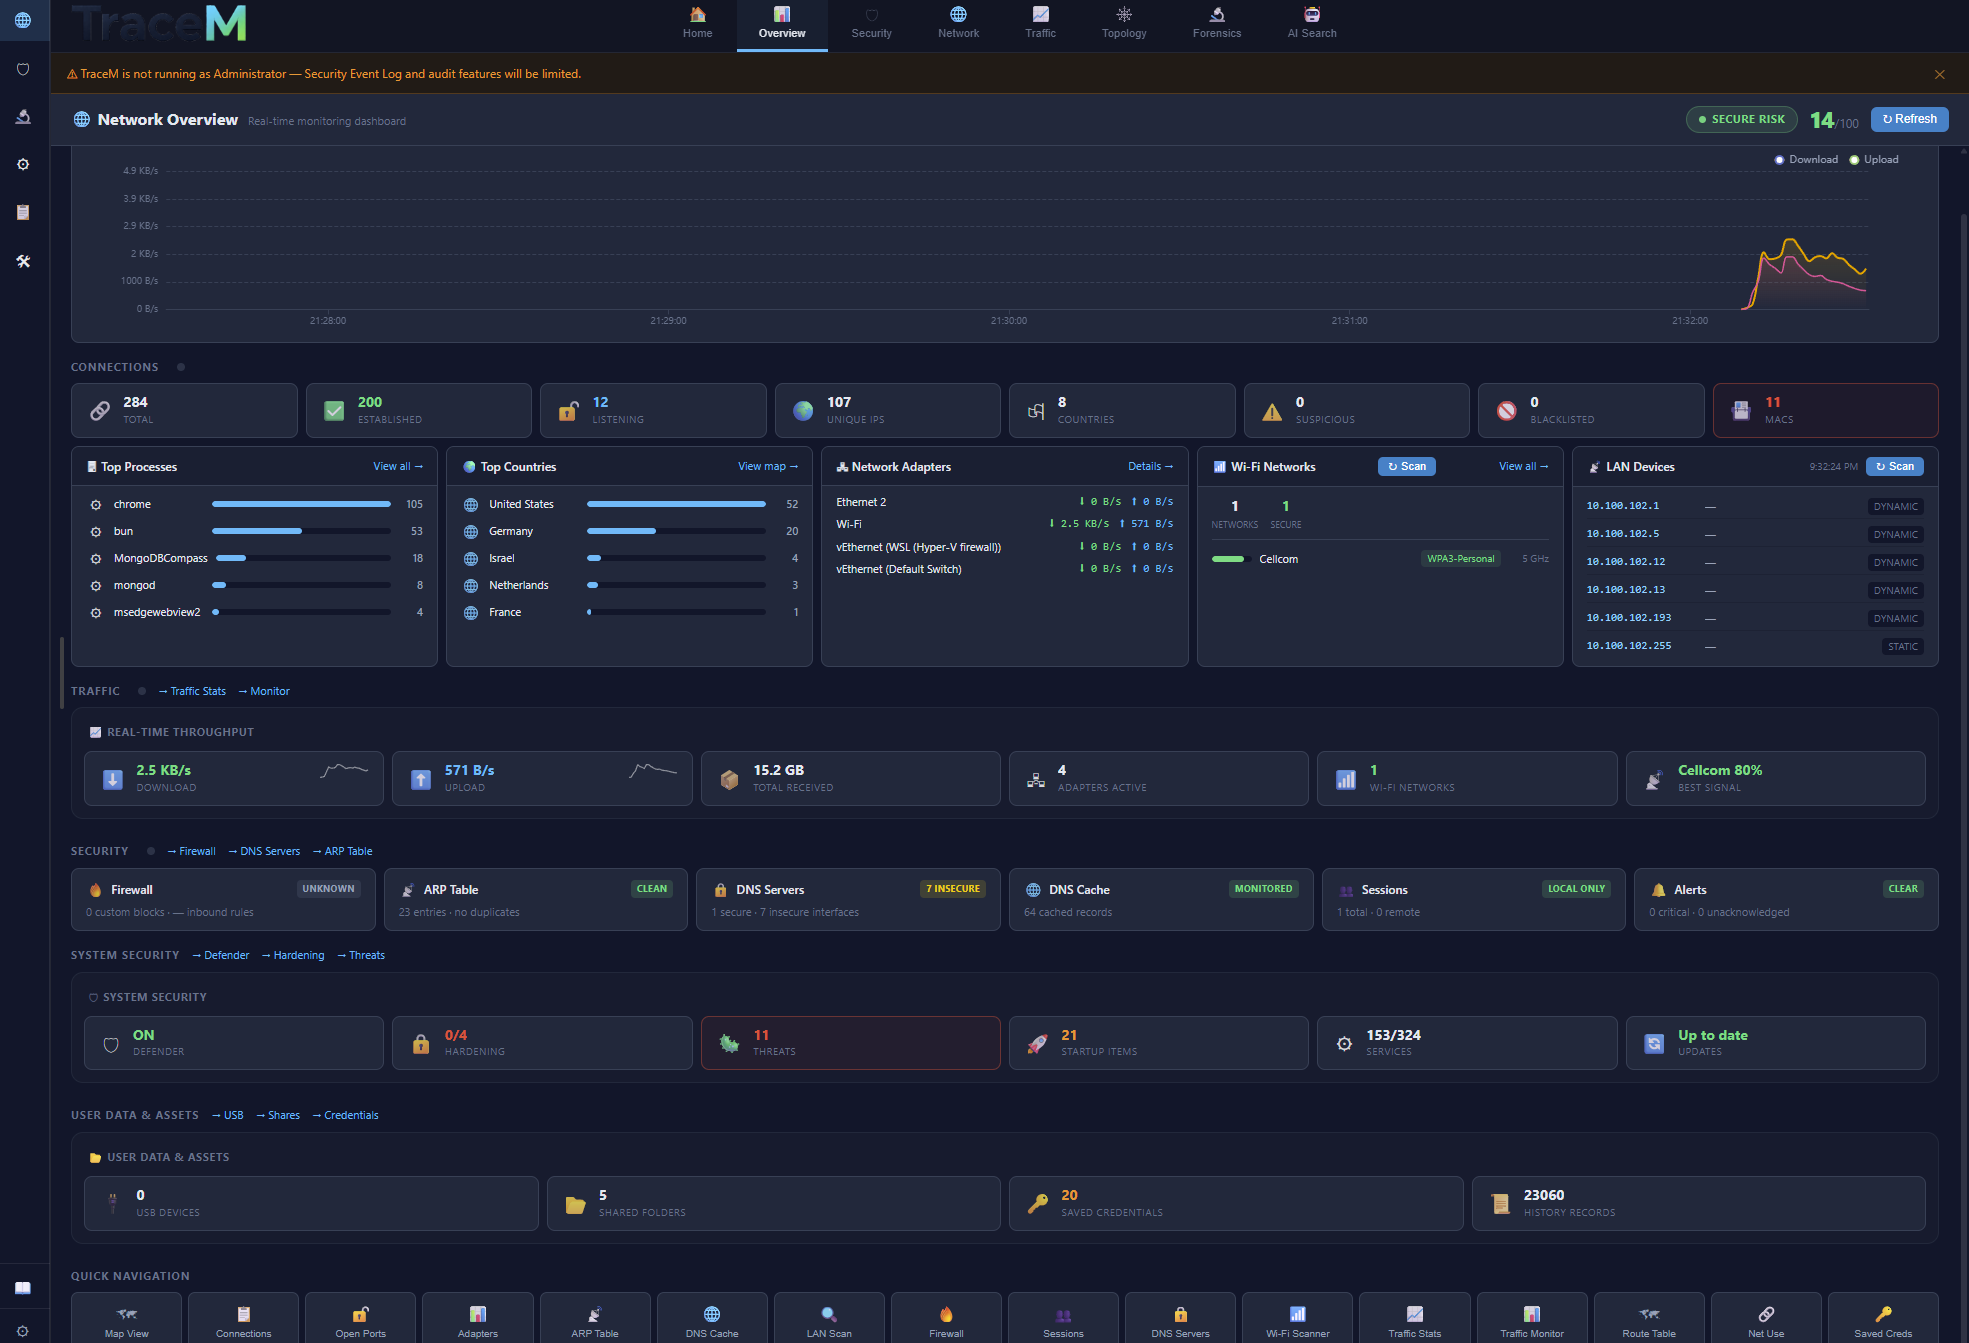This screenshot has width=1969, height=1343.
Task: Go to the Traffic tab
Action: (x=1040, y=24)
